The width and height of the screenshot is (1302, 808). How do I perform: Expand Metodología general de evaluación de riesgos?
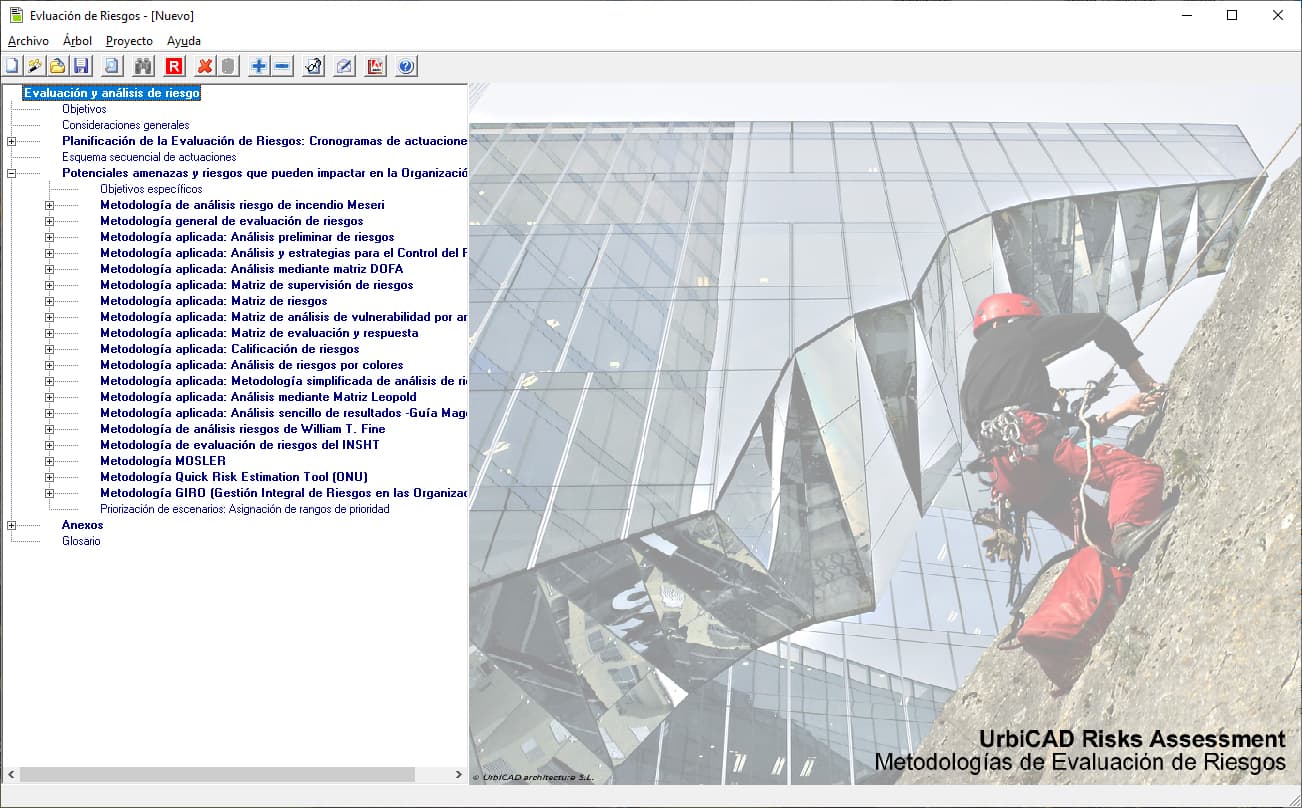[49, 221]
